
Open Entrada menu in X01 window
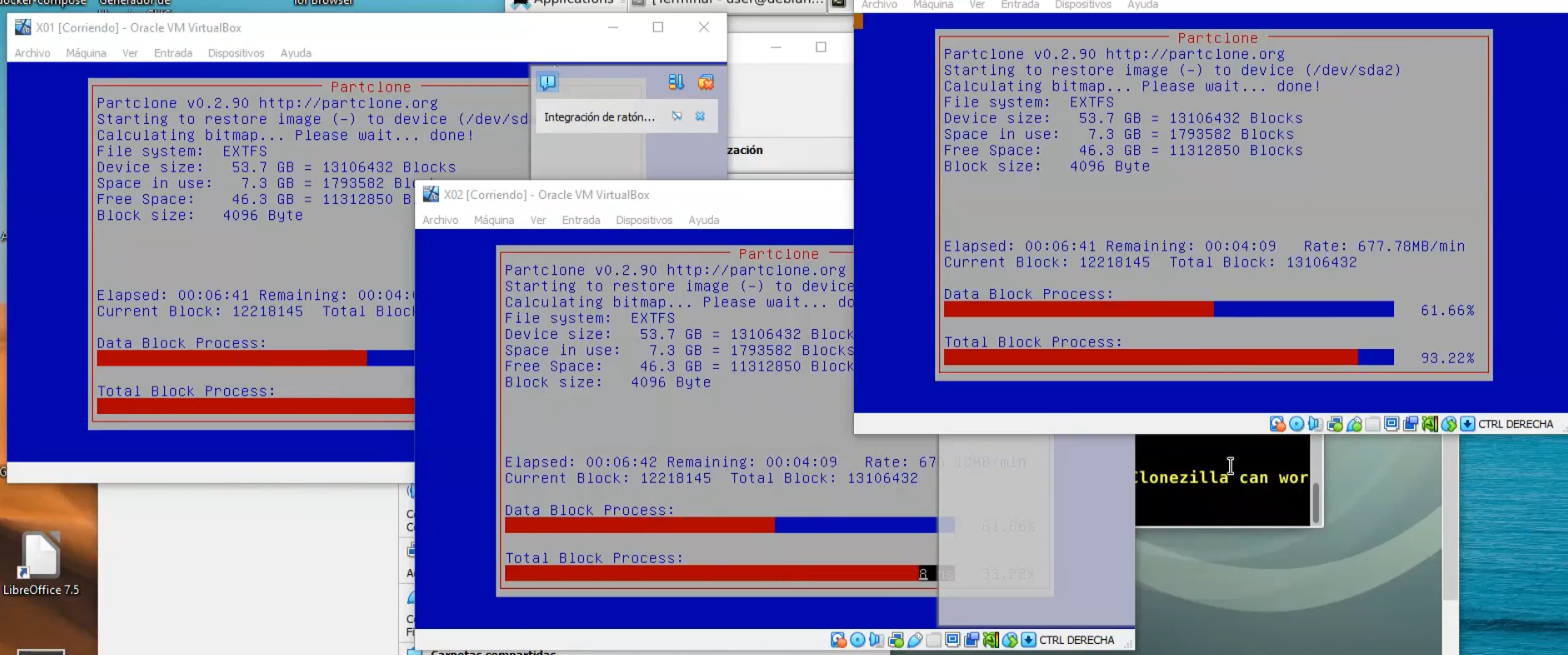(173, 53)
